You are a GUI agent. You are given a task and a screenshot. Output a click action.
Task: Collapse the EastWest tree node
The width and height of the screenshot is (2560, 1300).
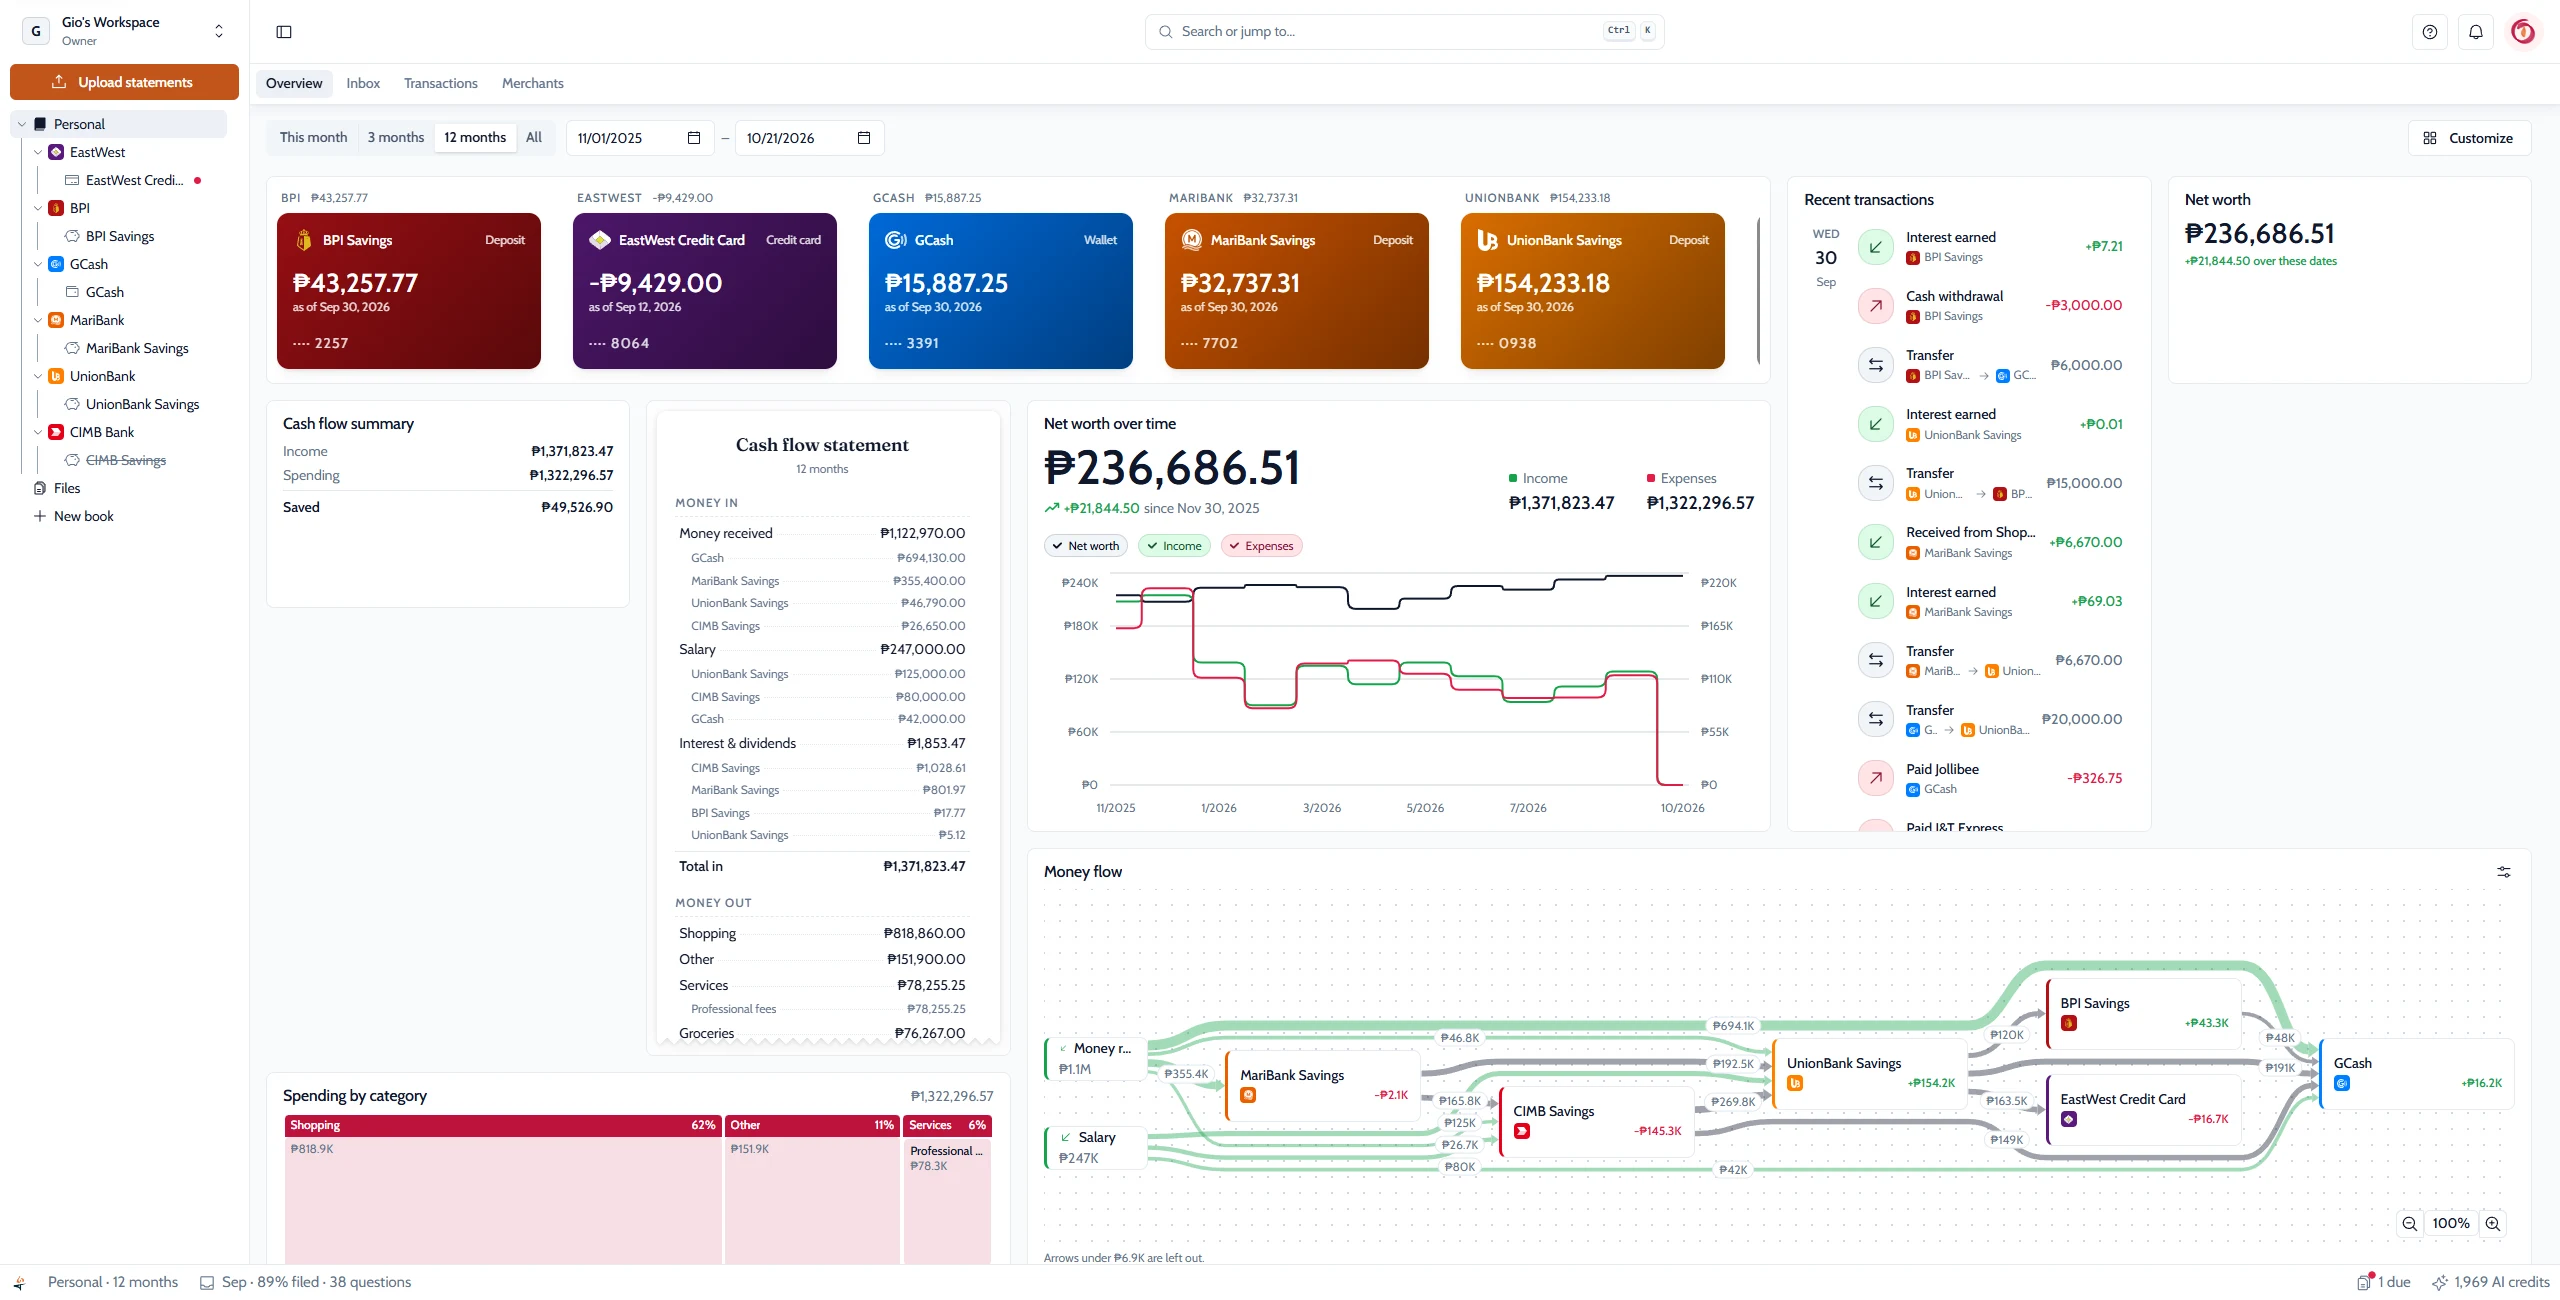(x=38, y=153)
